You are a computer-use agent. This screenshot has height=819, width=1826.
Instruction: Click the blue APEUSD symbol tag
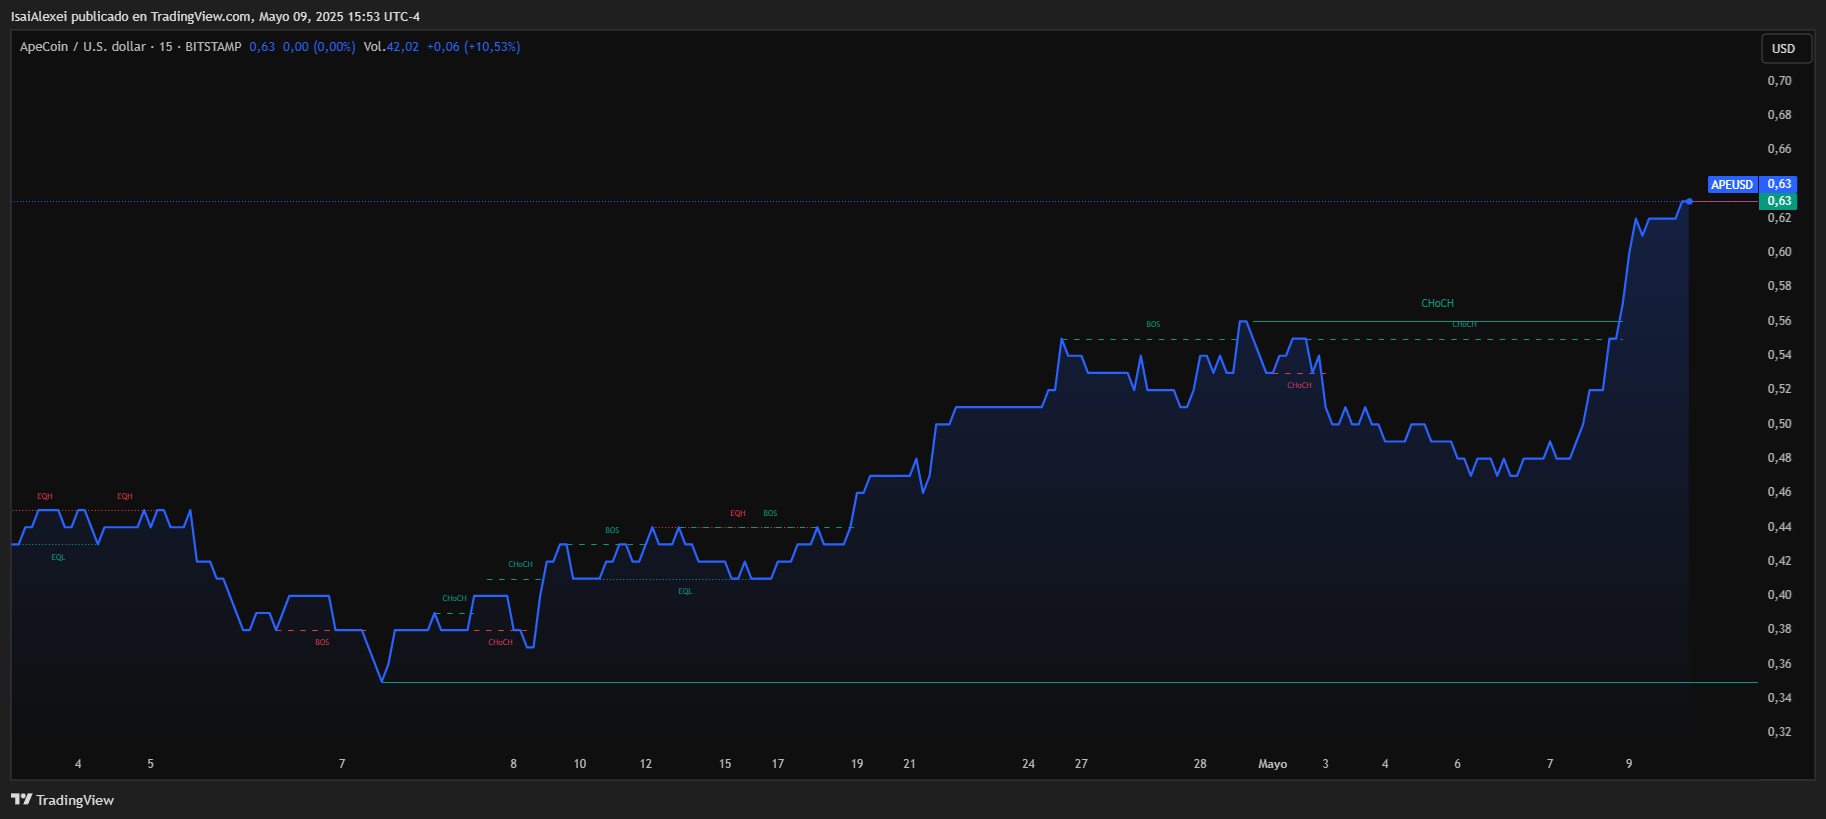click(1731, 185)
